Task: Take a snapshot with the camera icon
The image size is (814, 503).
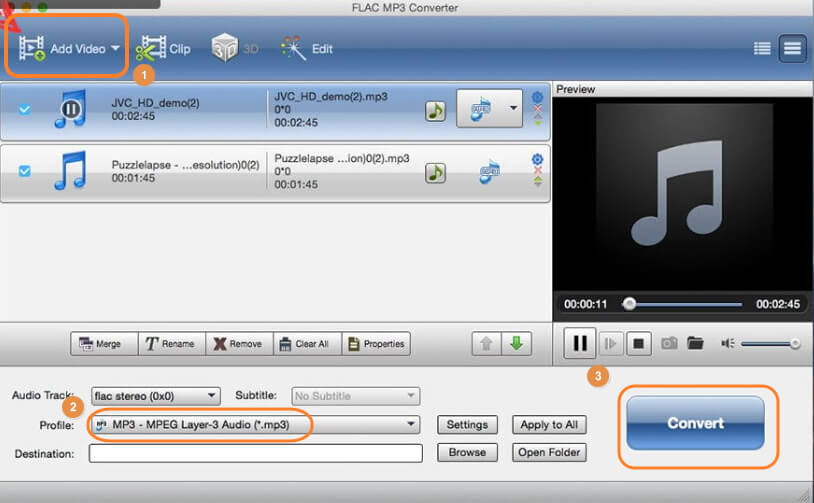Action: click(x=669, y=343)
